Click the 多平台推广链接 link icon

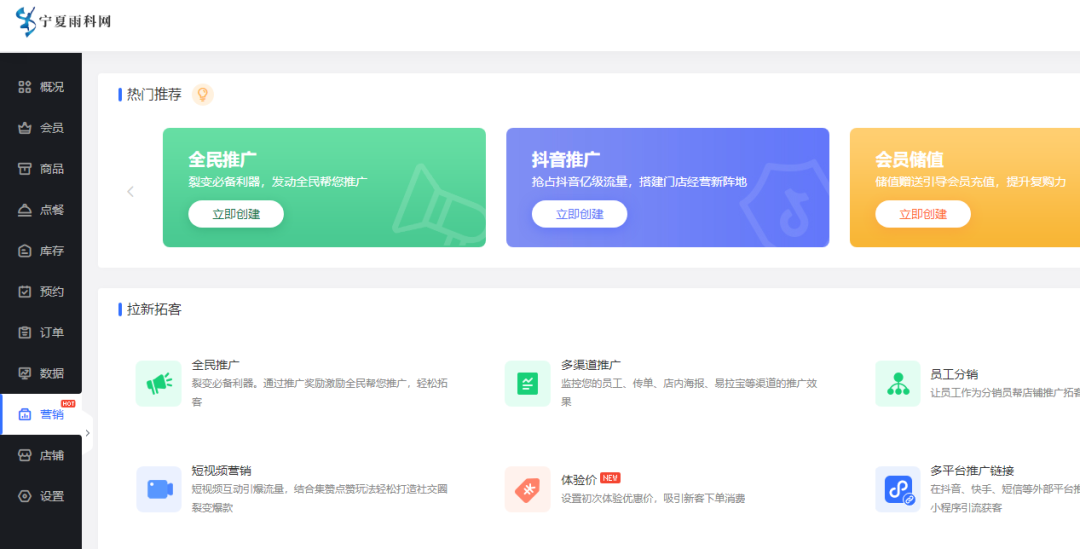[x=898, y=489]
